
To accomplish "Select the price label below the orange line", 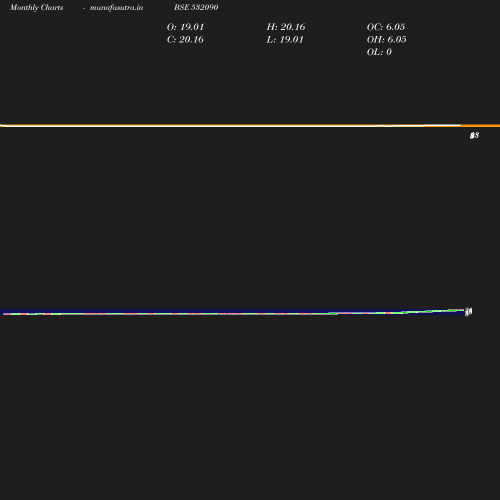I will click(474, 135).
